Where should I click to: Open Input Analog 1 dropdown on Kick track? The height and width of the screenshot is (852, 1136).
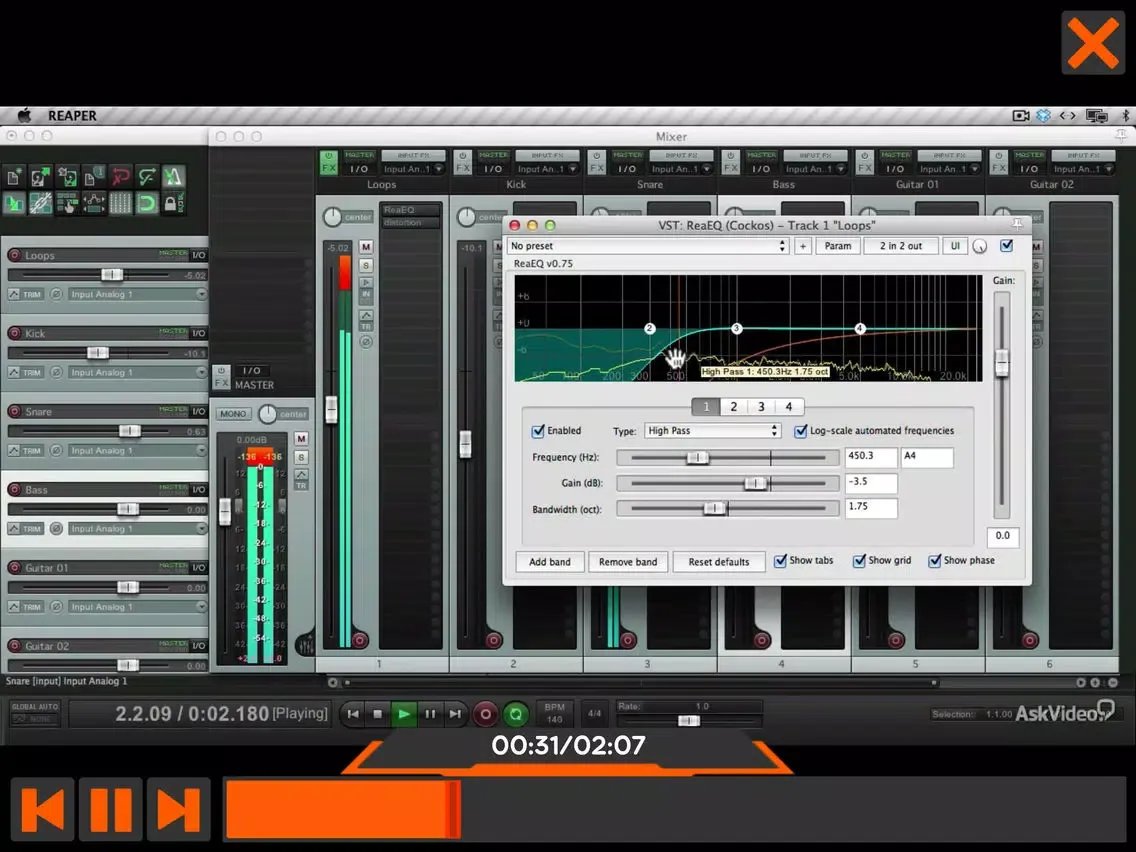(138, 372)
